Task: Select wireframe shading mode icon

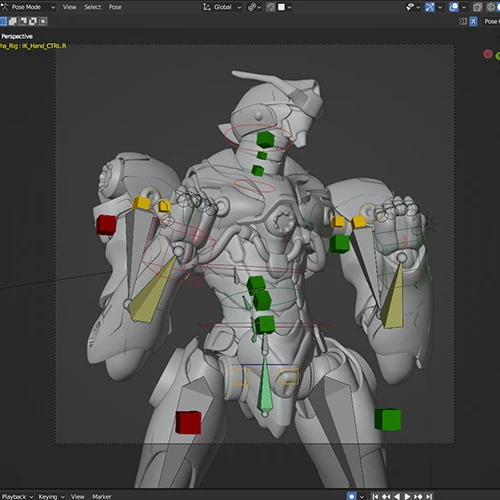Action: (x=491, y=7)
